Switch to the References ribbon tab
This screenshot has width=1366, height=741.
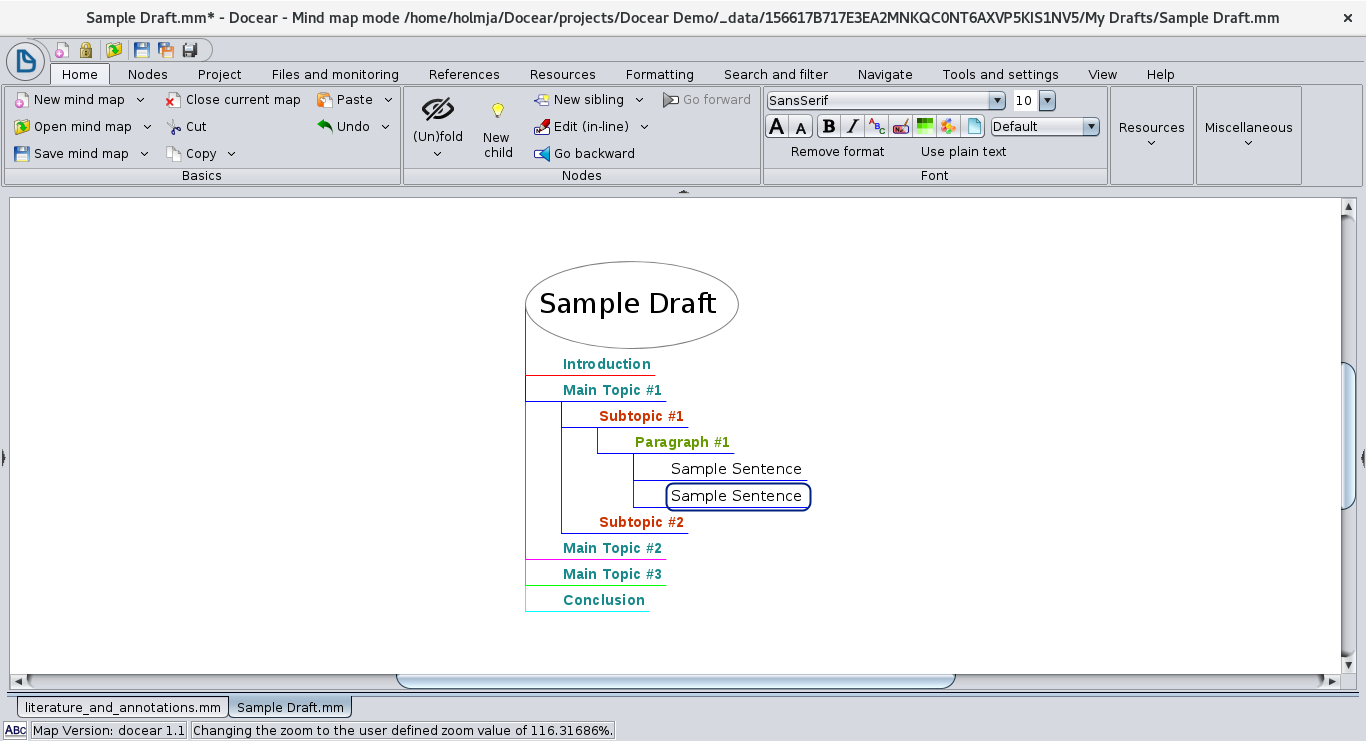464,74
